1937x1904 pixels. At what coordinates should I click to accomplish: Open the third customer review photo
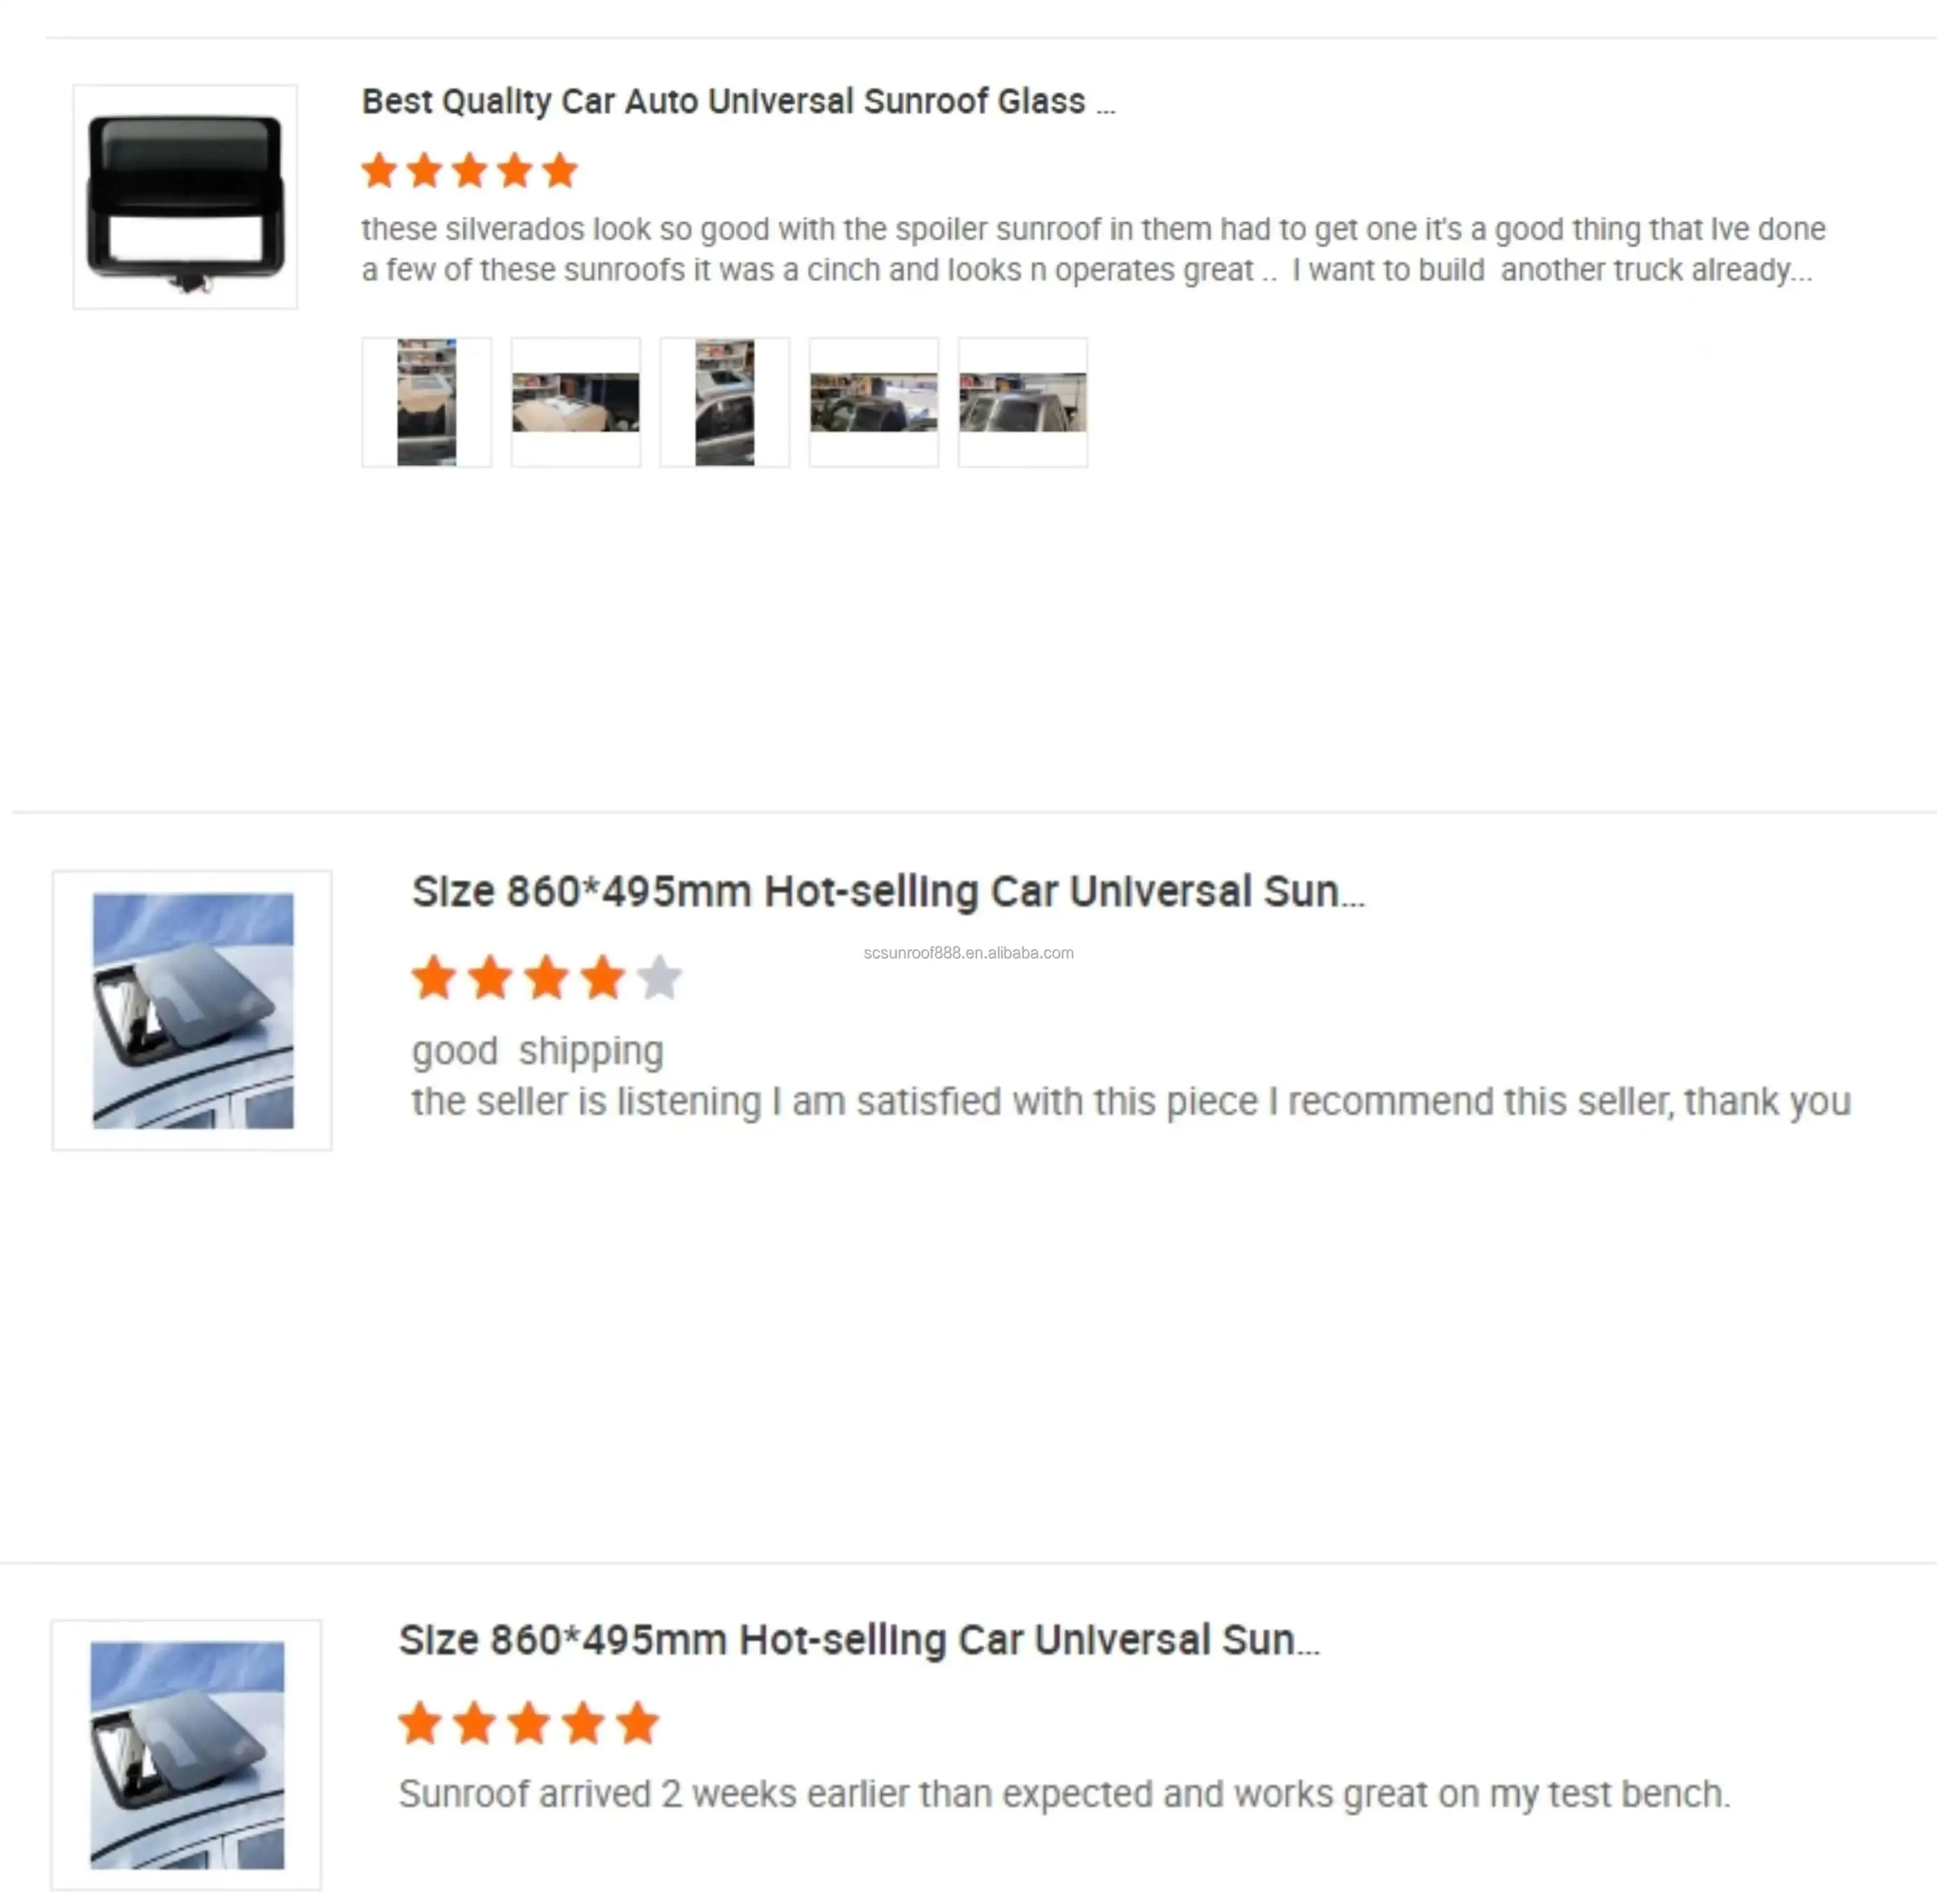(x=725, y=402)
